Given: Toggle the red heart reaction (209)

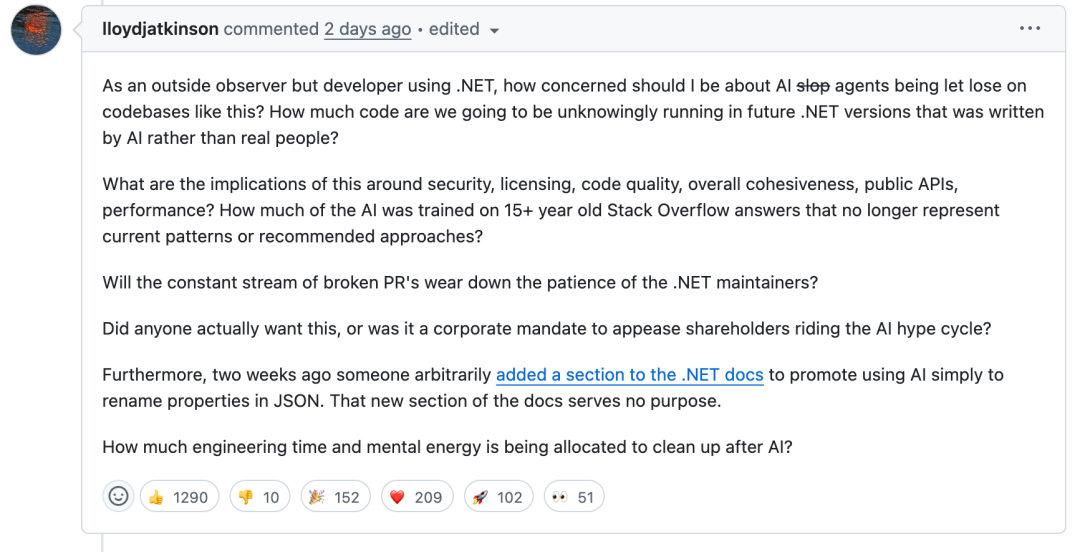Looking at the screenshot, I should click(x=417, y=497).
